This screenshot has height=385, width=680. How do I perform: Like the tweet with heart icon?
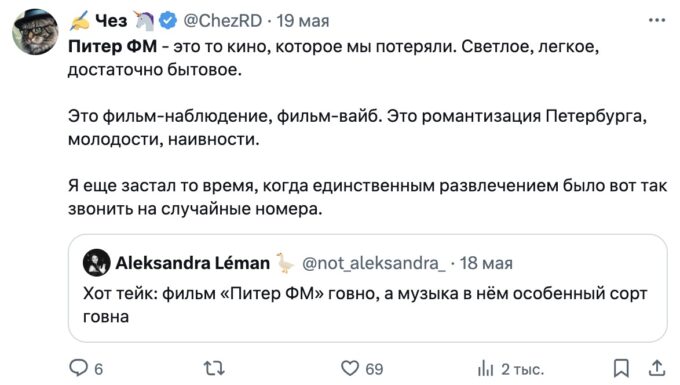[x=350, y=368]
